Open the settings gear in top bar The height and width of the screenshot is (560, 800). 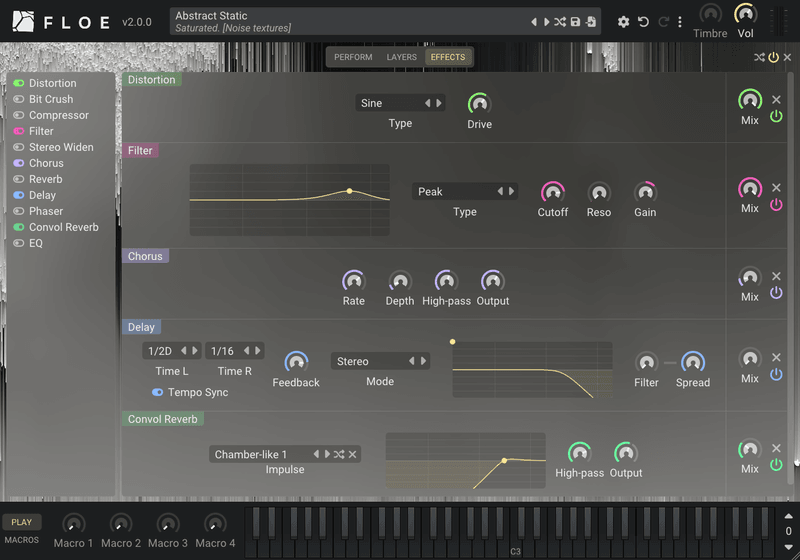point(623,22)
